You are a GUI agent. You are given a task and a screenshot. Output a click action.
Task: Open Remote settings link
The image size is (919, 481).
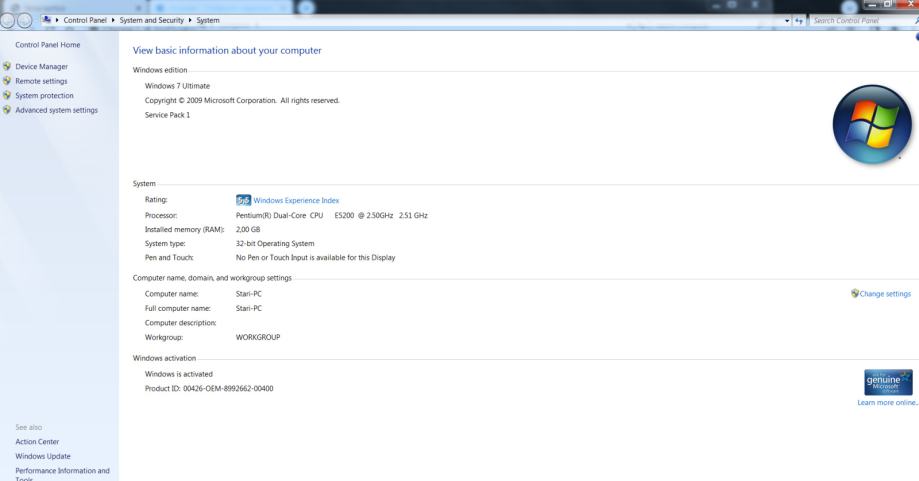pos(41,81)
